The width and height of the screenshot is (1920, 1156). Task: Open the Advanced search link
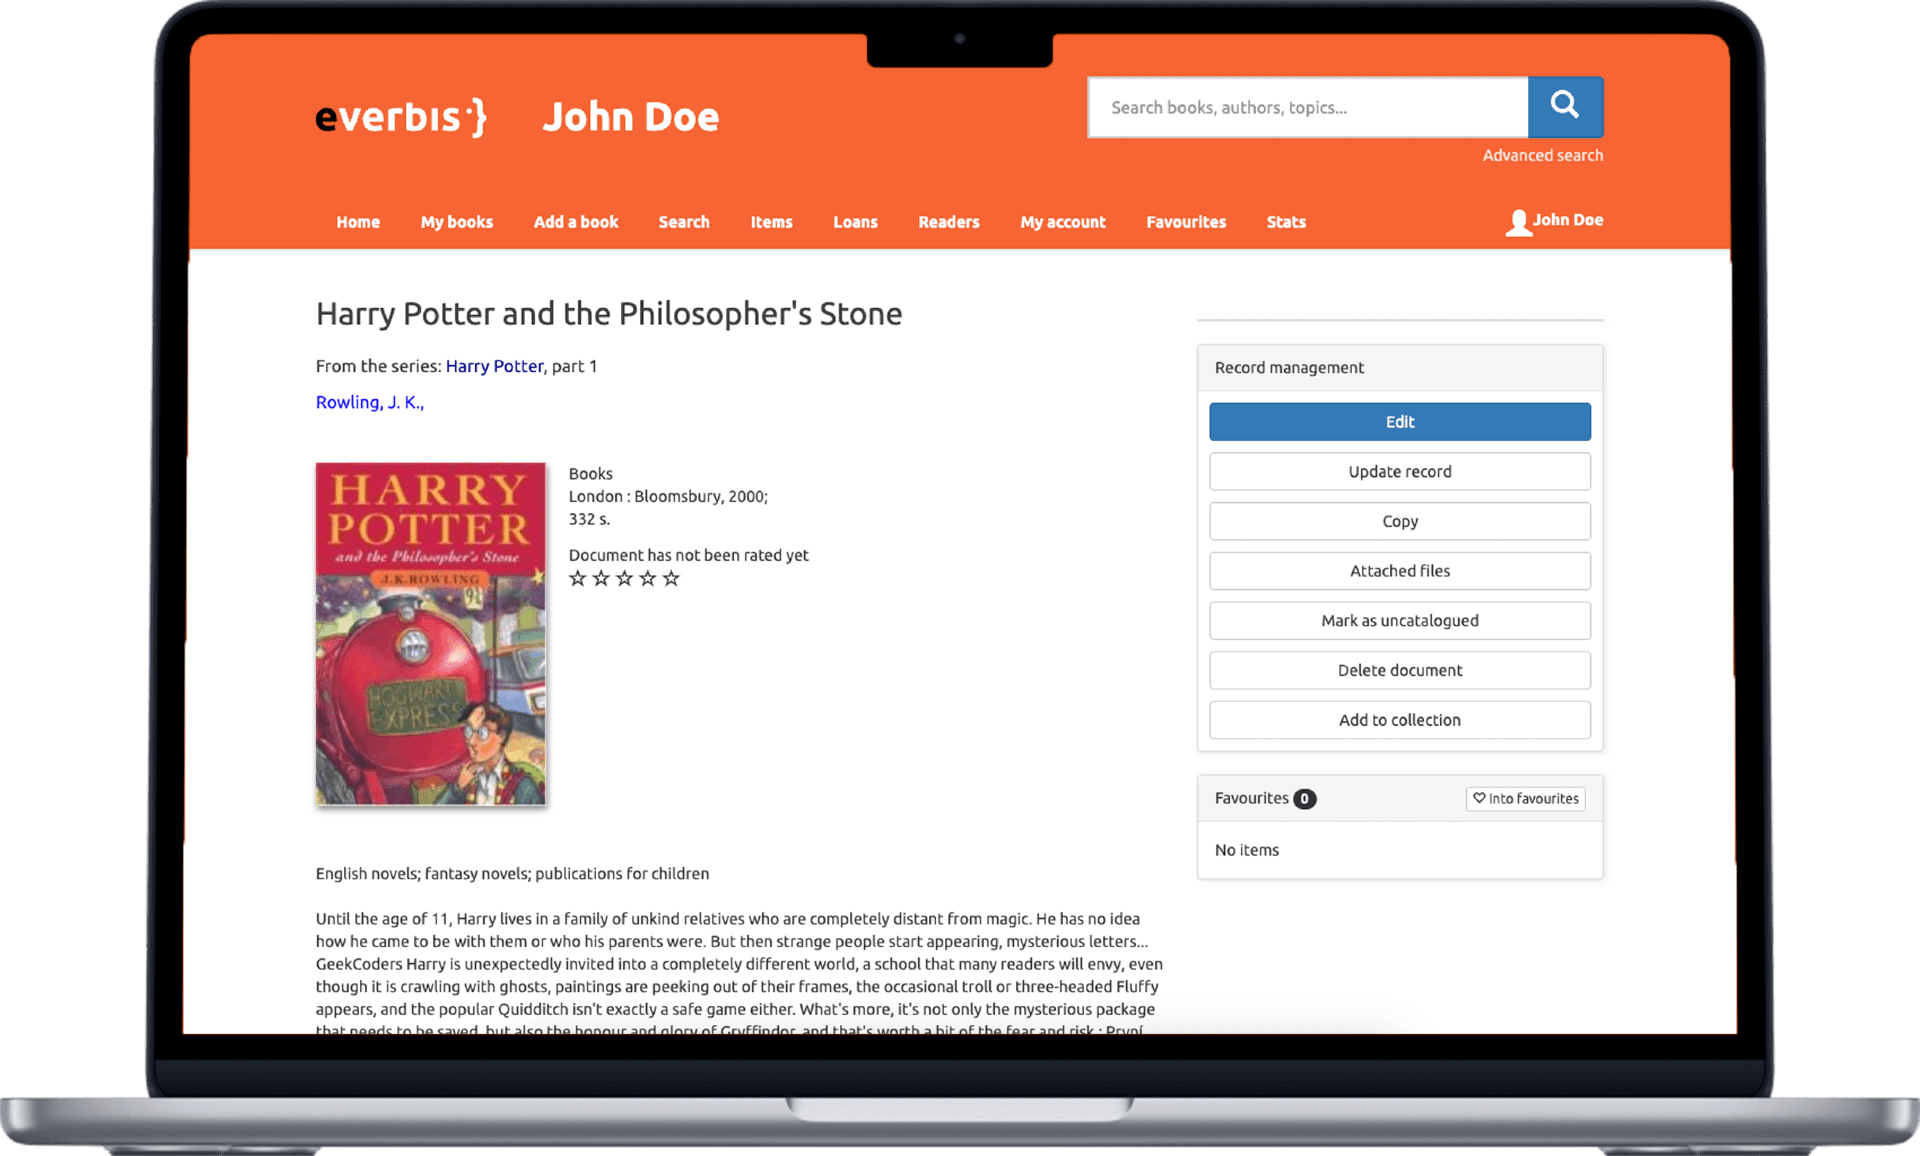coord(1543,155)
